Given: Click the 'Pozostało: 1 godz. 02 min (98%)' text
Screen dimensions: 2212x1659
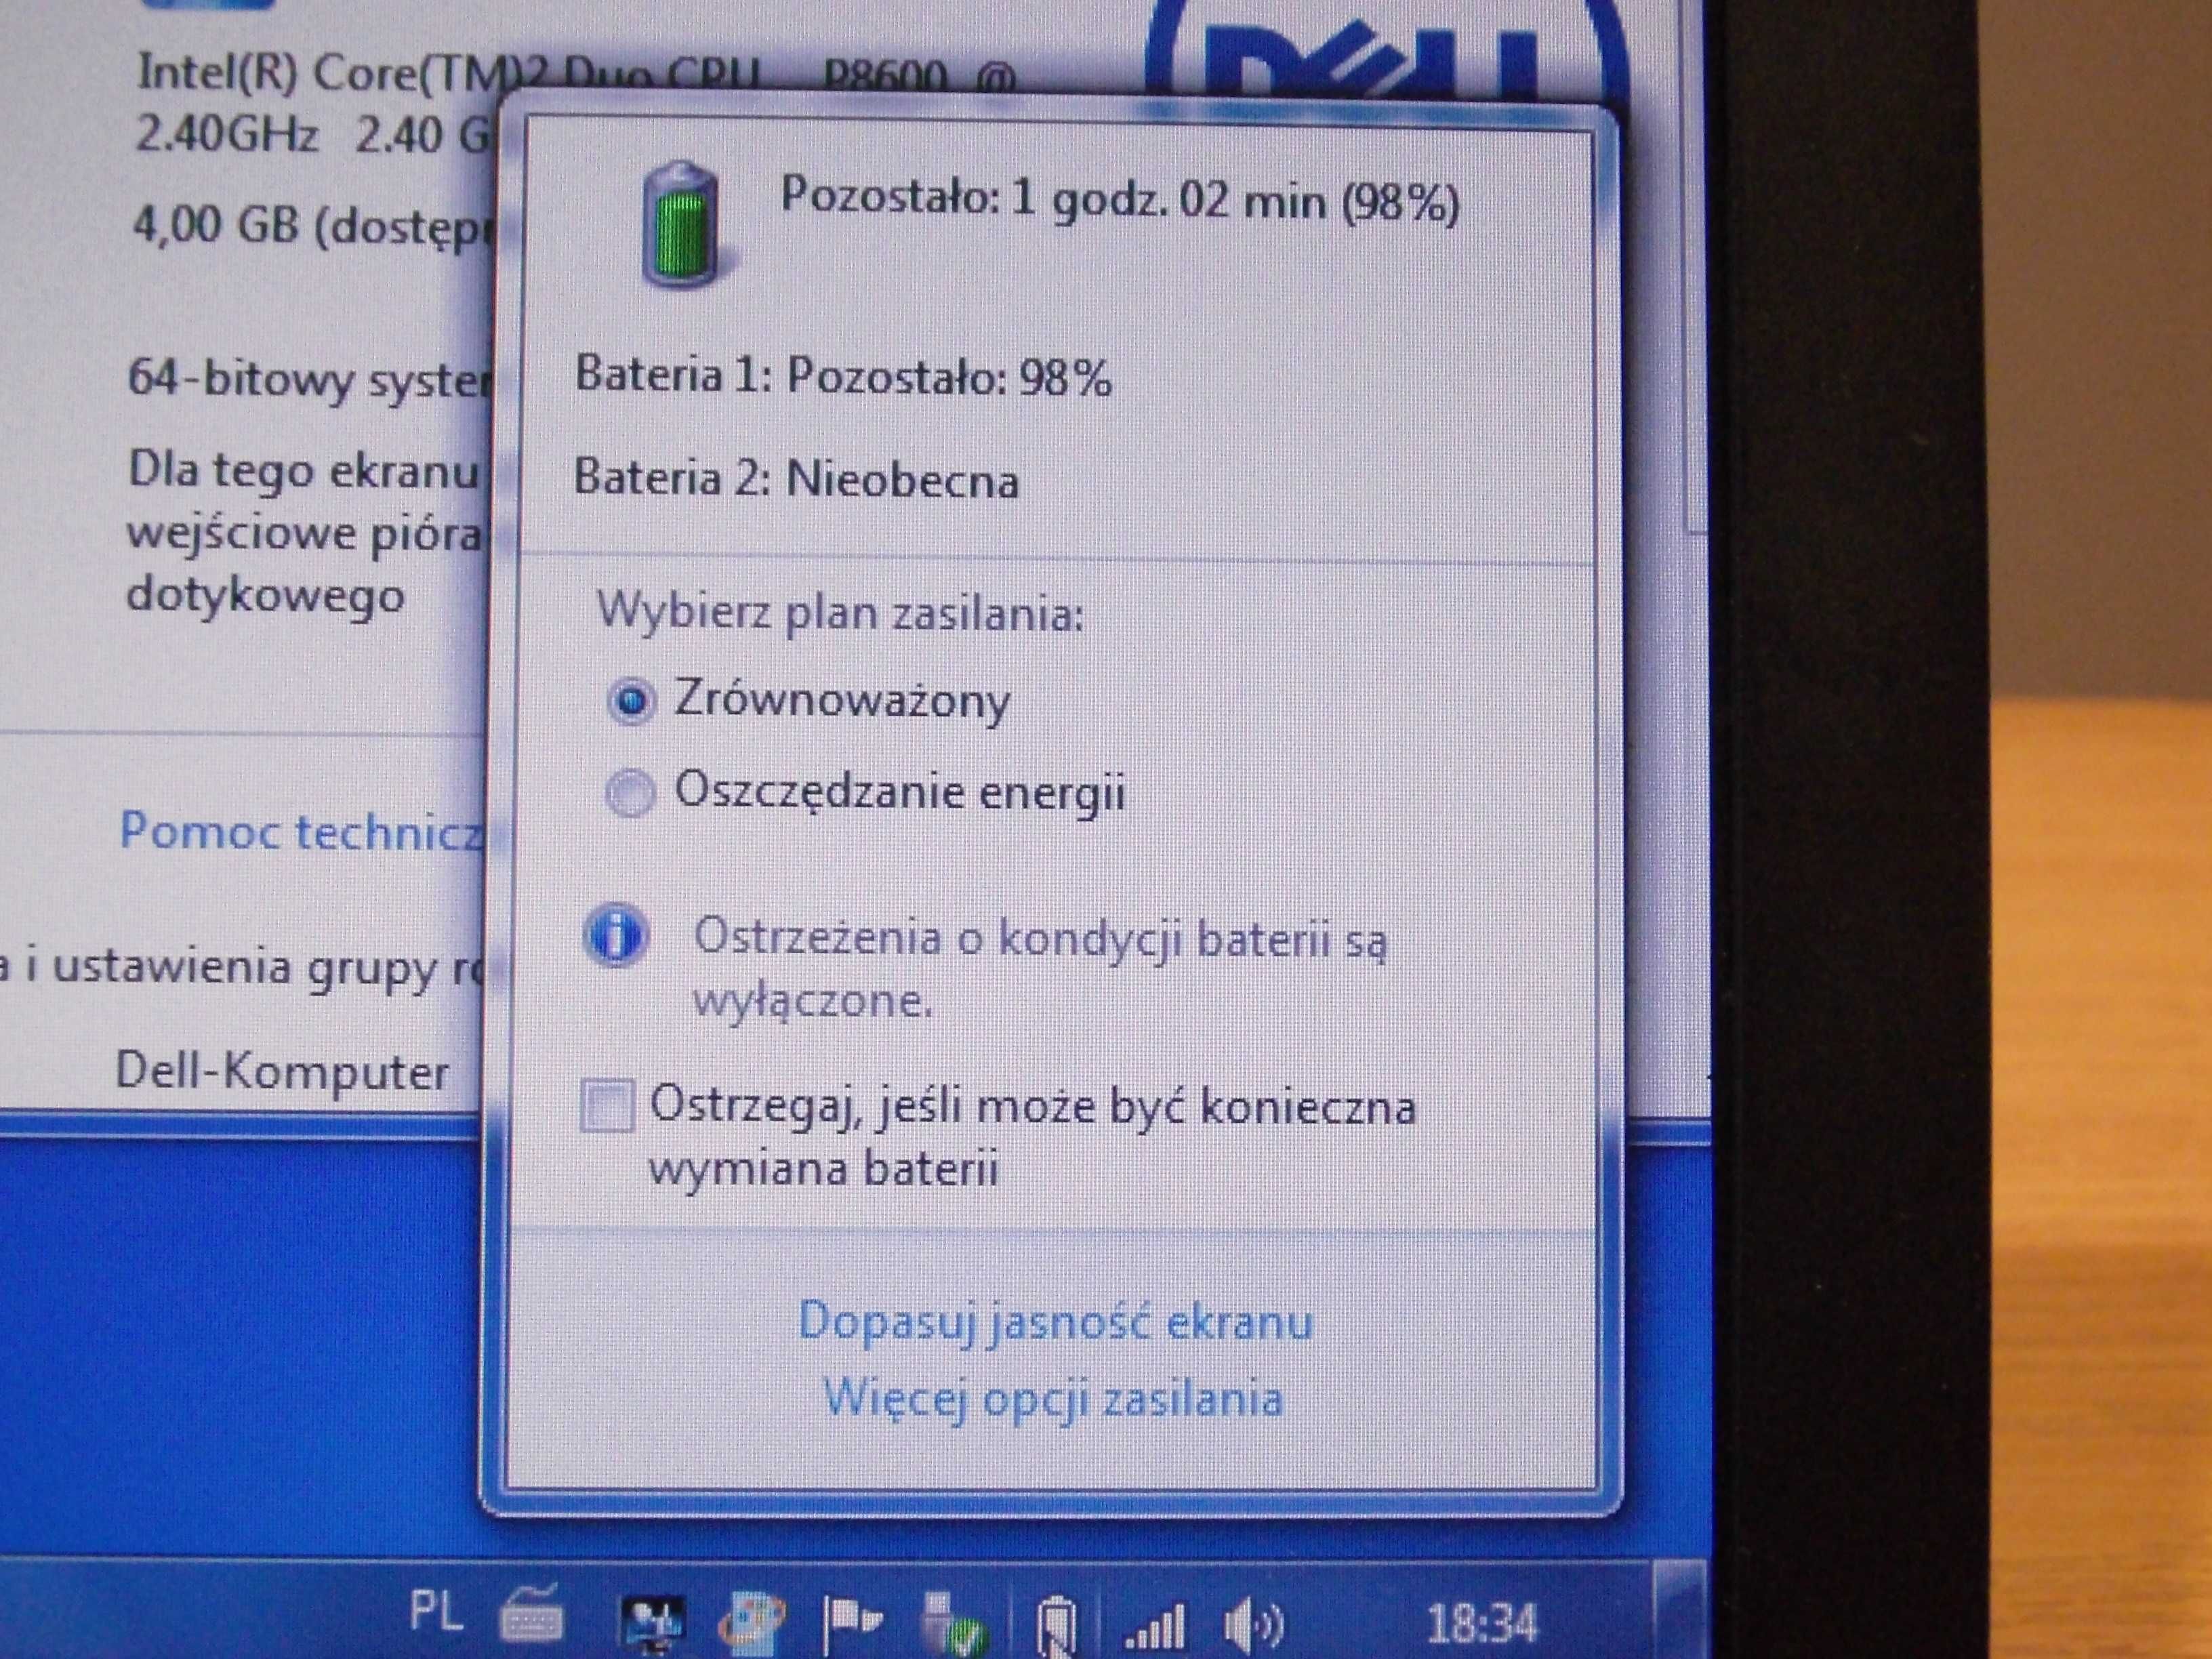Looking at the screenshot, I should 1120,199.
